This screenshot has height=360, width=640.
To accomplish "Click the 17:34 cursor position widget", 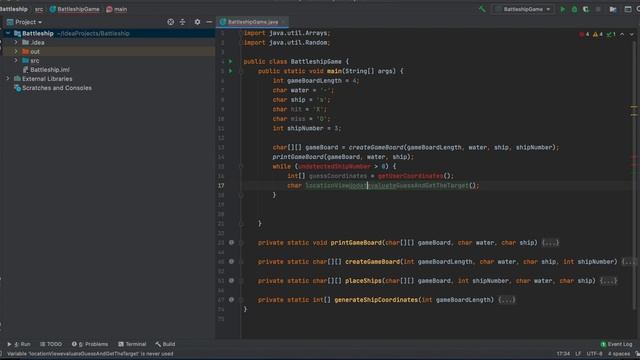I will 563,354.
